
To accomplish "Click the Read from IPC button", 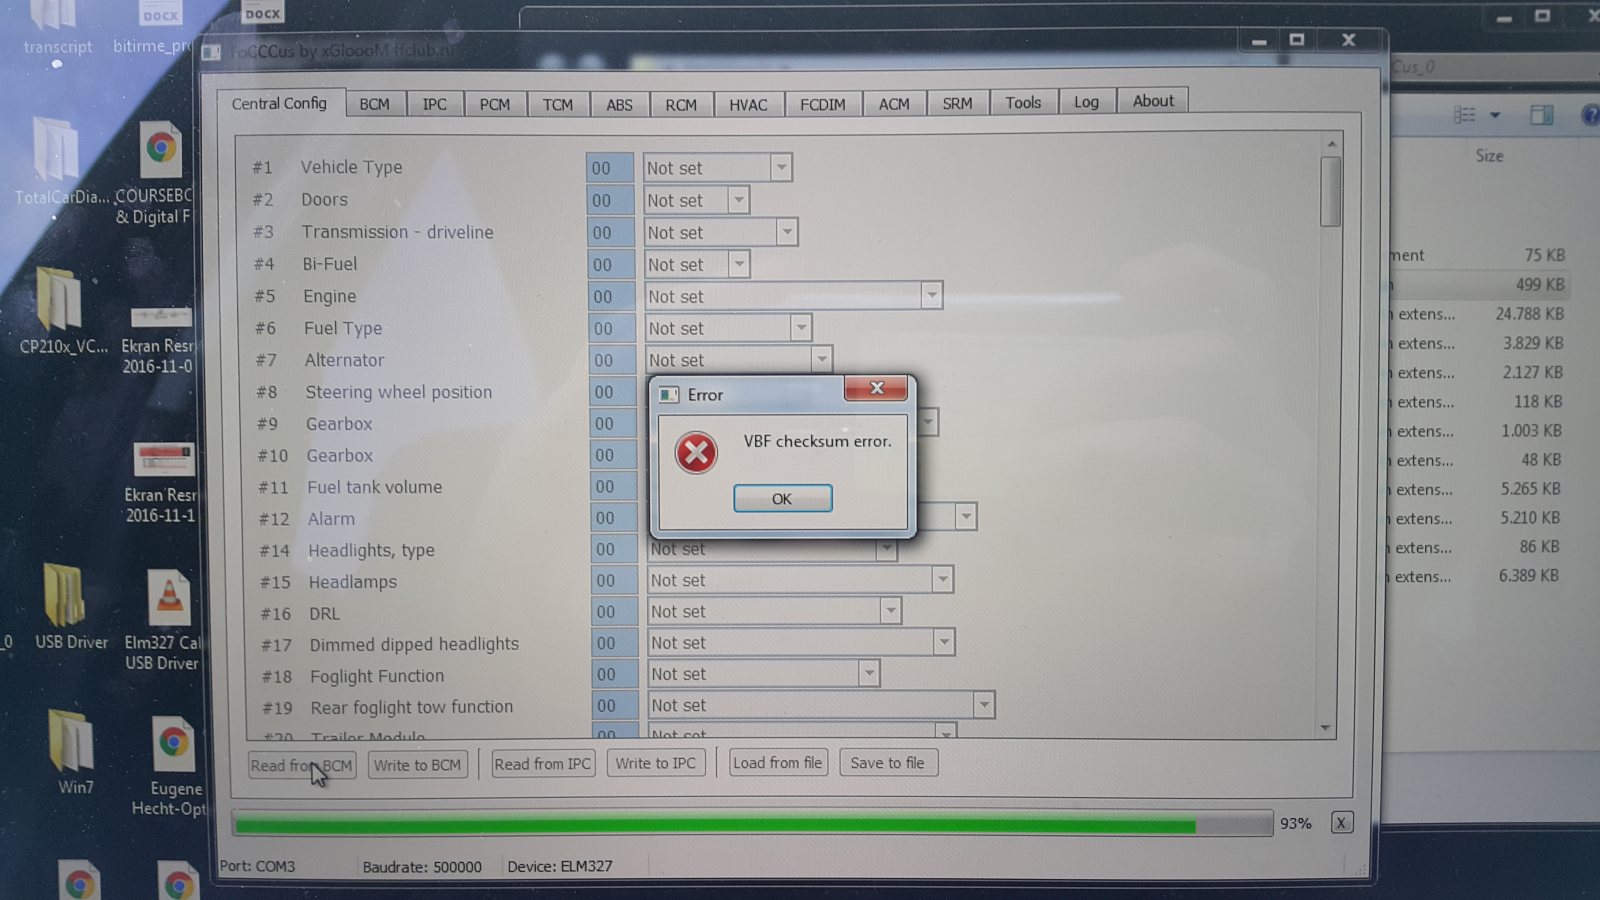I will coord(543,764).
